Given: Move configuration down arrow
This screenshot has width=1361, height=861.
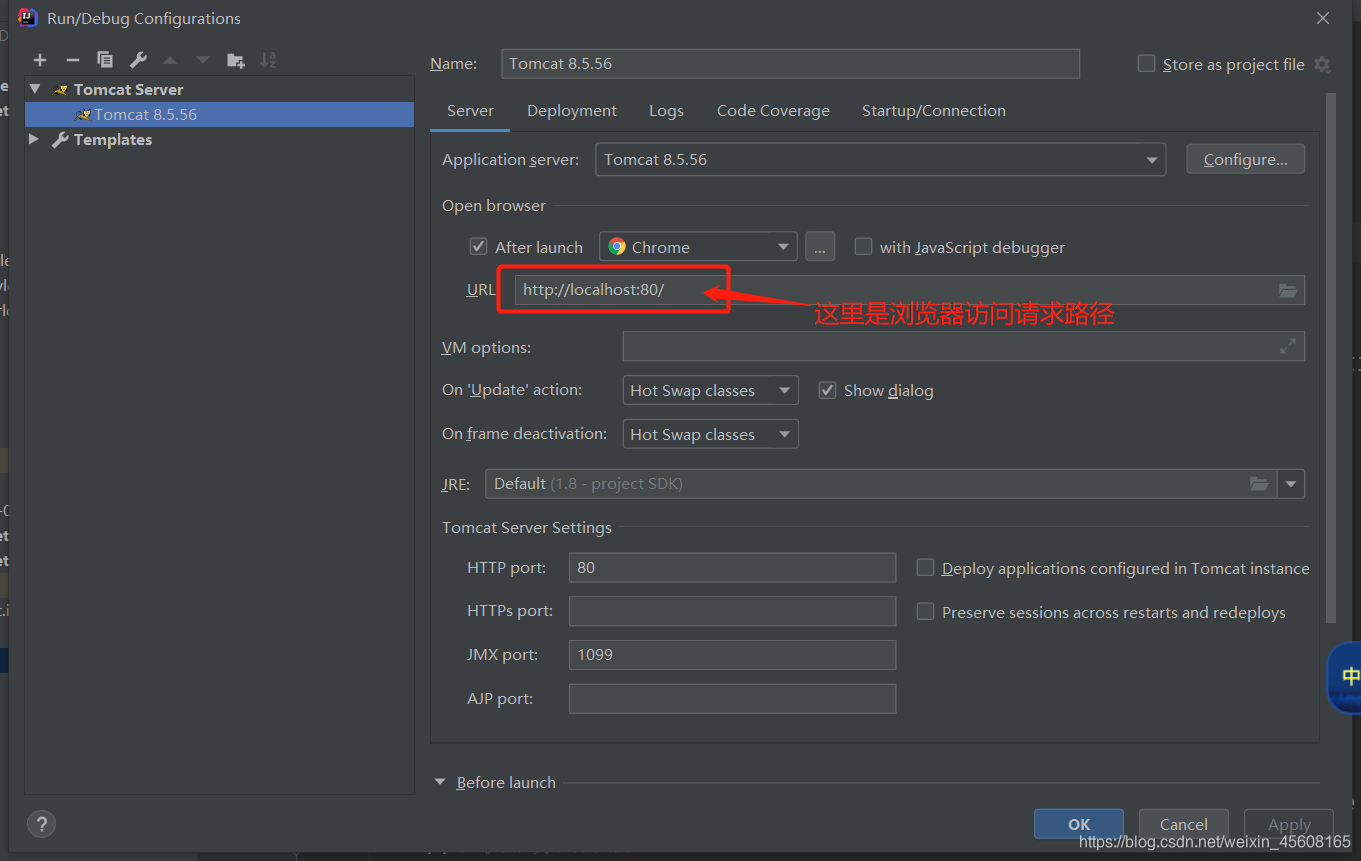Looking at the screenshot, I should pyautogui.click(x=203, y=60).
